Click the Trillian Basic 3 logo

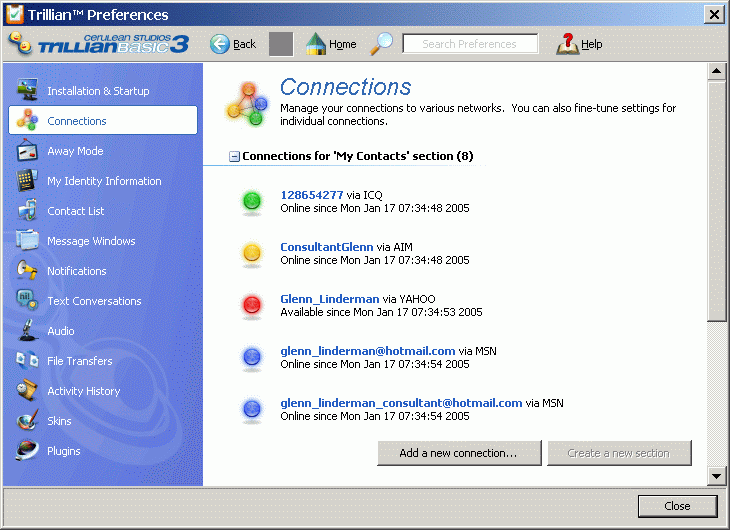coord(99,44)
